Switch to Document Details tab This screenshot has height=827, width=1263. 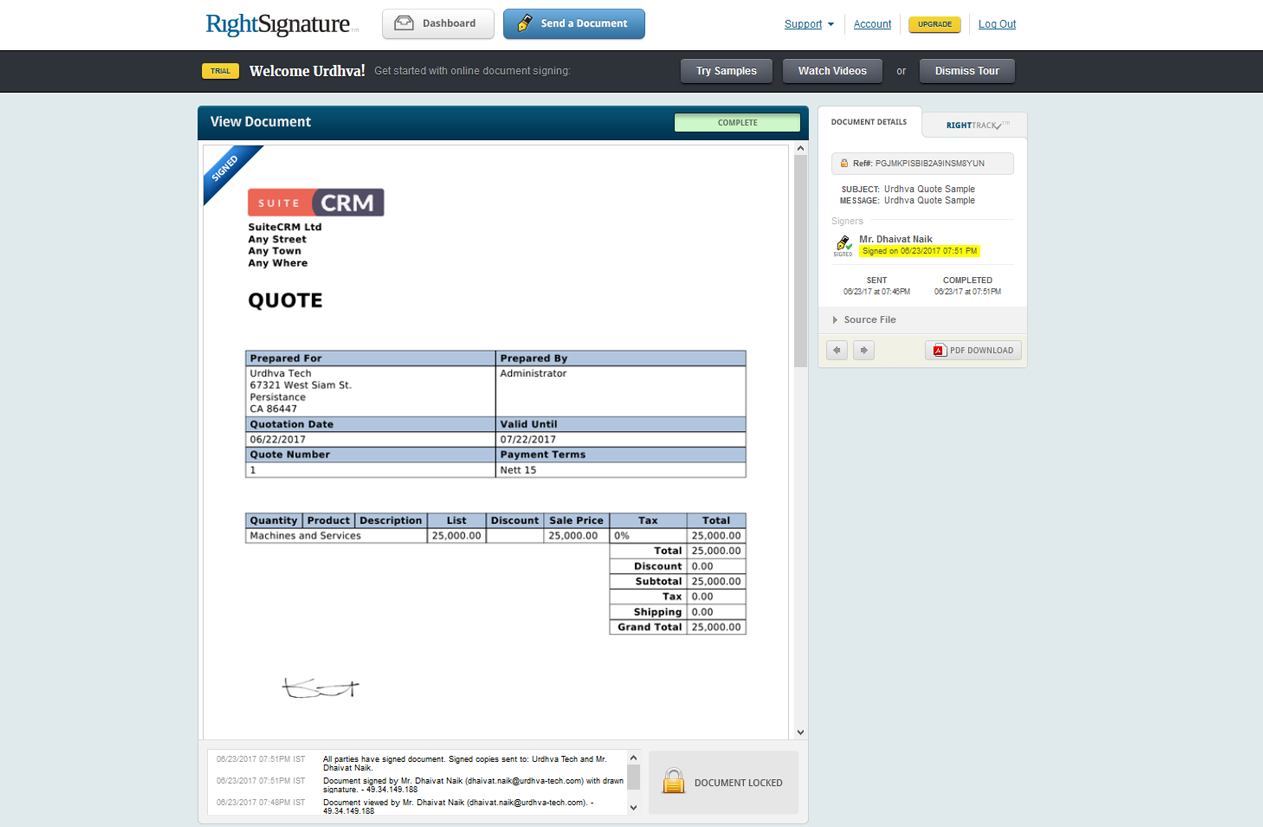point(869,123)
